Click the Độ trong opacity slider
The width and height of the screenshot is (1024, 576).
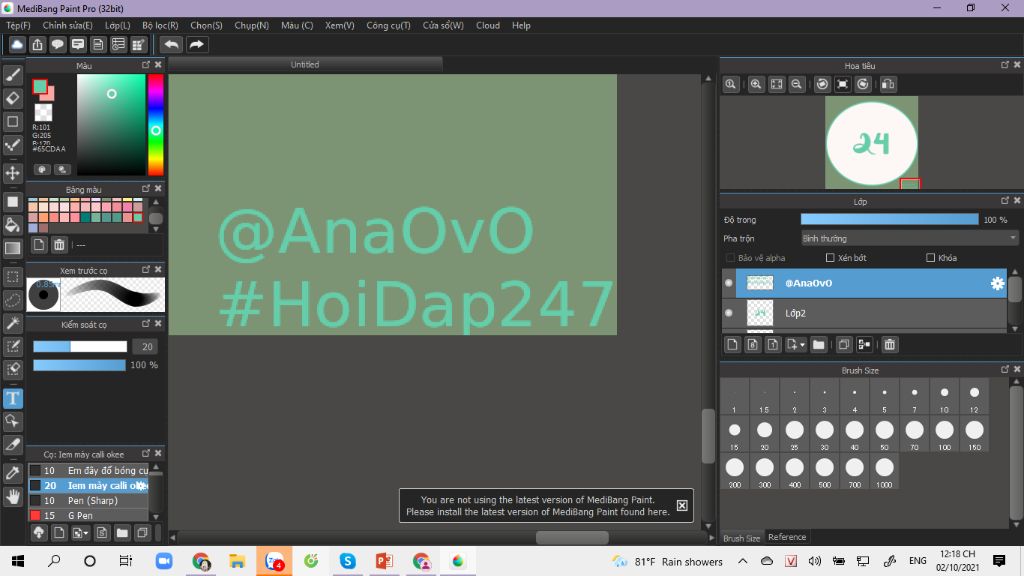(x=889, y=220)
